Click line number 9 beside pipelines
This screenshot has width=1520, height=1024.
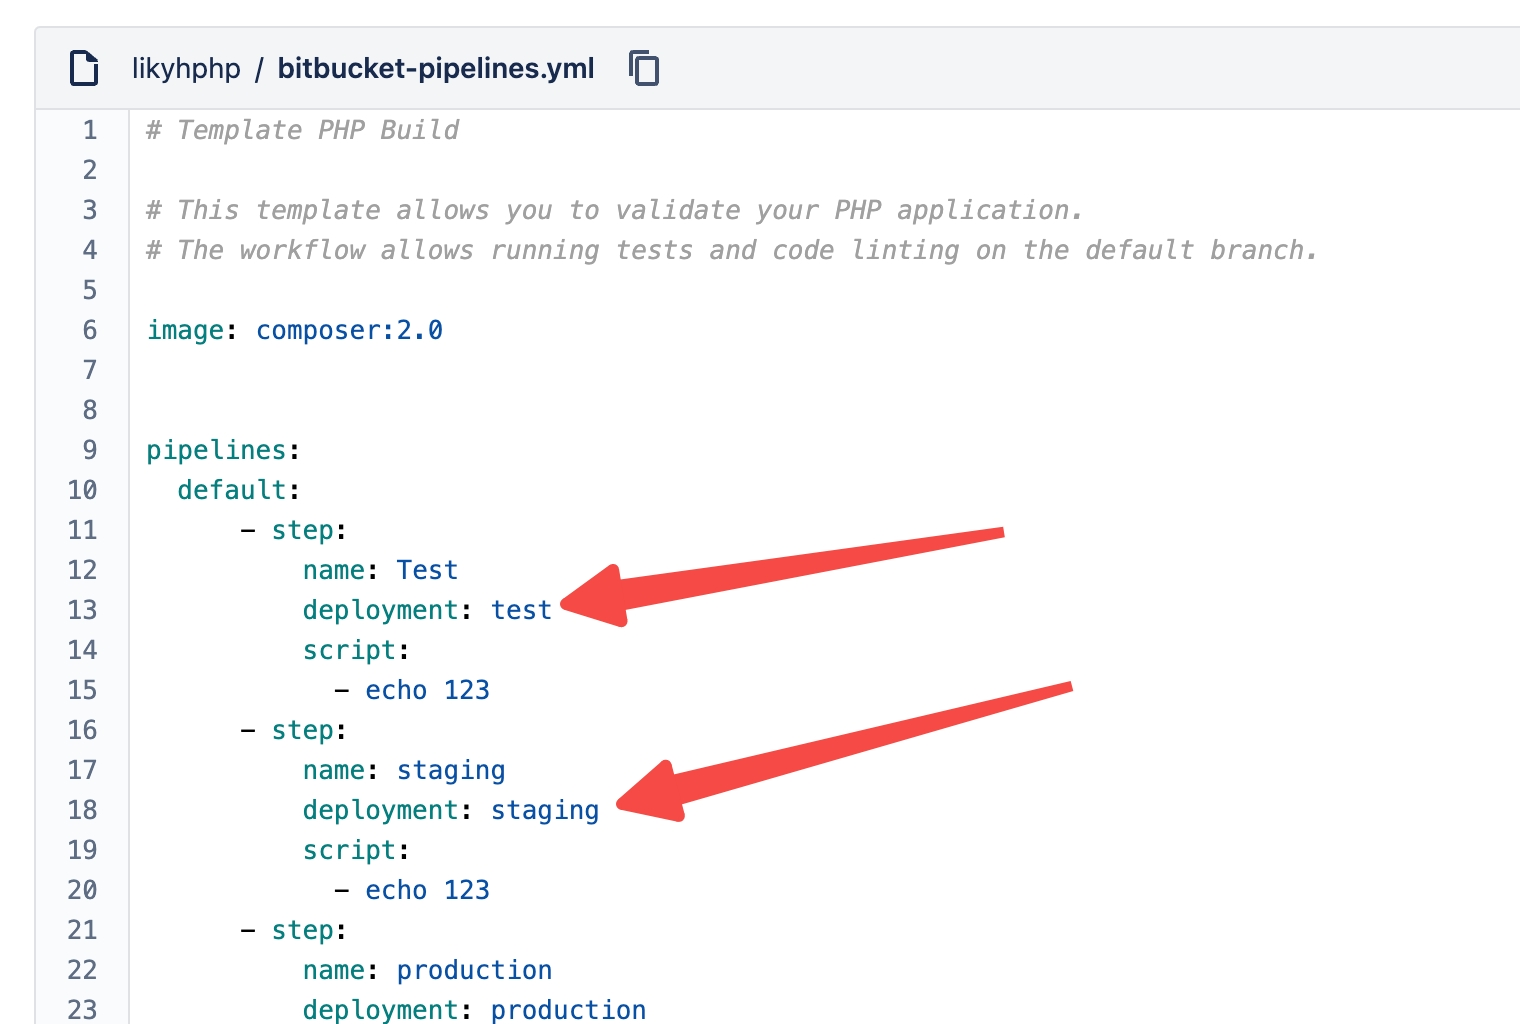(x=90, y=450)
